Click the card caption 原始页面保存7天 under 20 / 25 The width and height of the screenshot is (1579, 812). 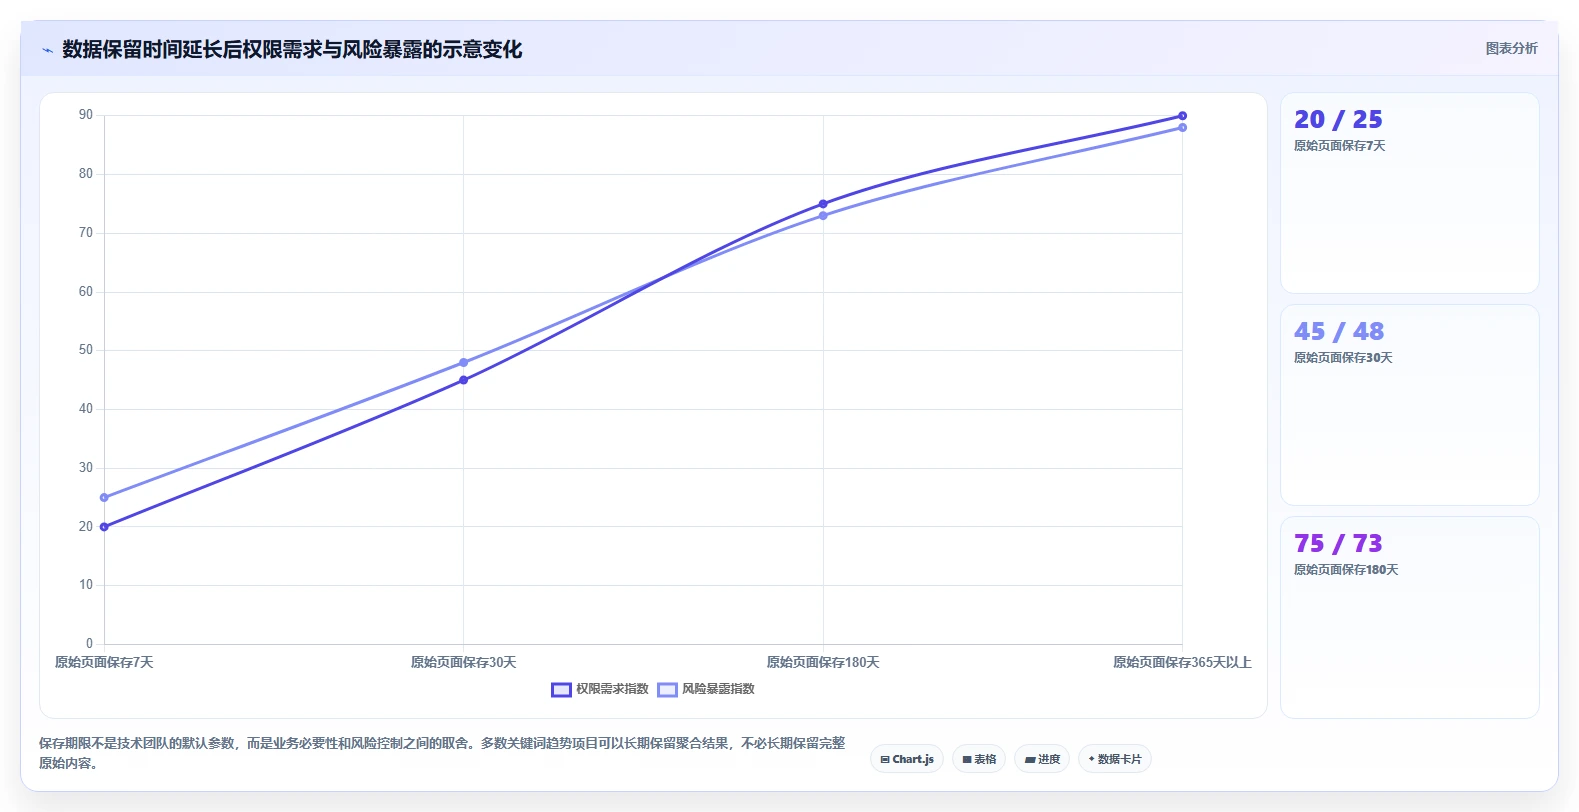pyautogui.click(x=1339, y=146)
